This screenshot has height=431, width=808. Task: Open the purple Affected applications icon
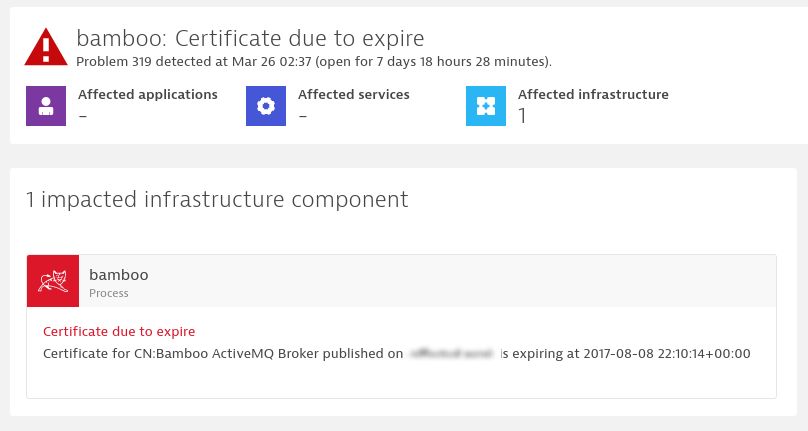pos(46,106)
